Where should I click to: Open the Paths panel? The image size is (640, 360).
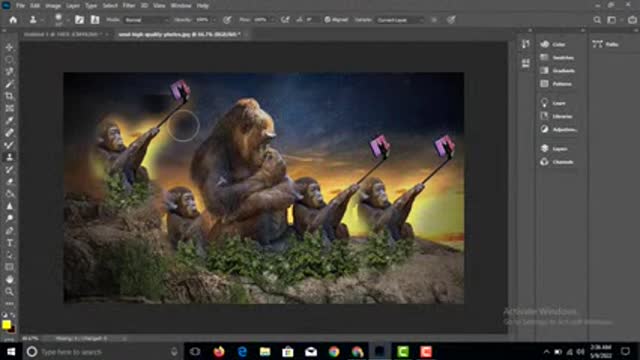tap(606, 44)
